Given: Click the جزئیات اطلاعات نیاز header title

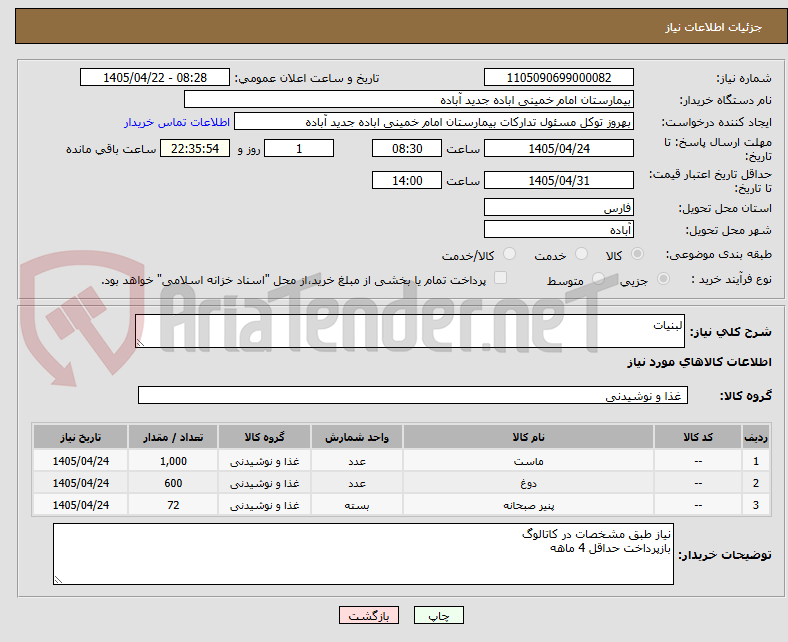Looking at the screenshot, I should coord(714,27).
